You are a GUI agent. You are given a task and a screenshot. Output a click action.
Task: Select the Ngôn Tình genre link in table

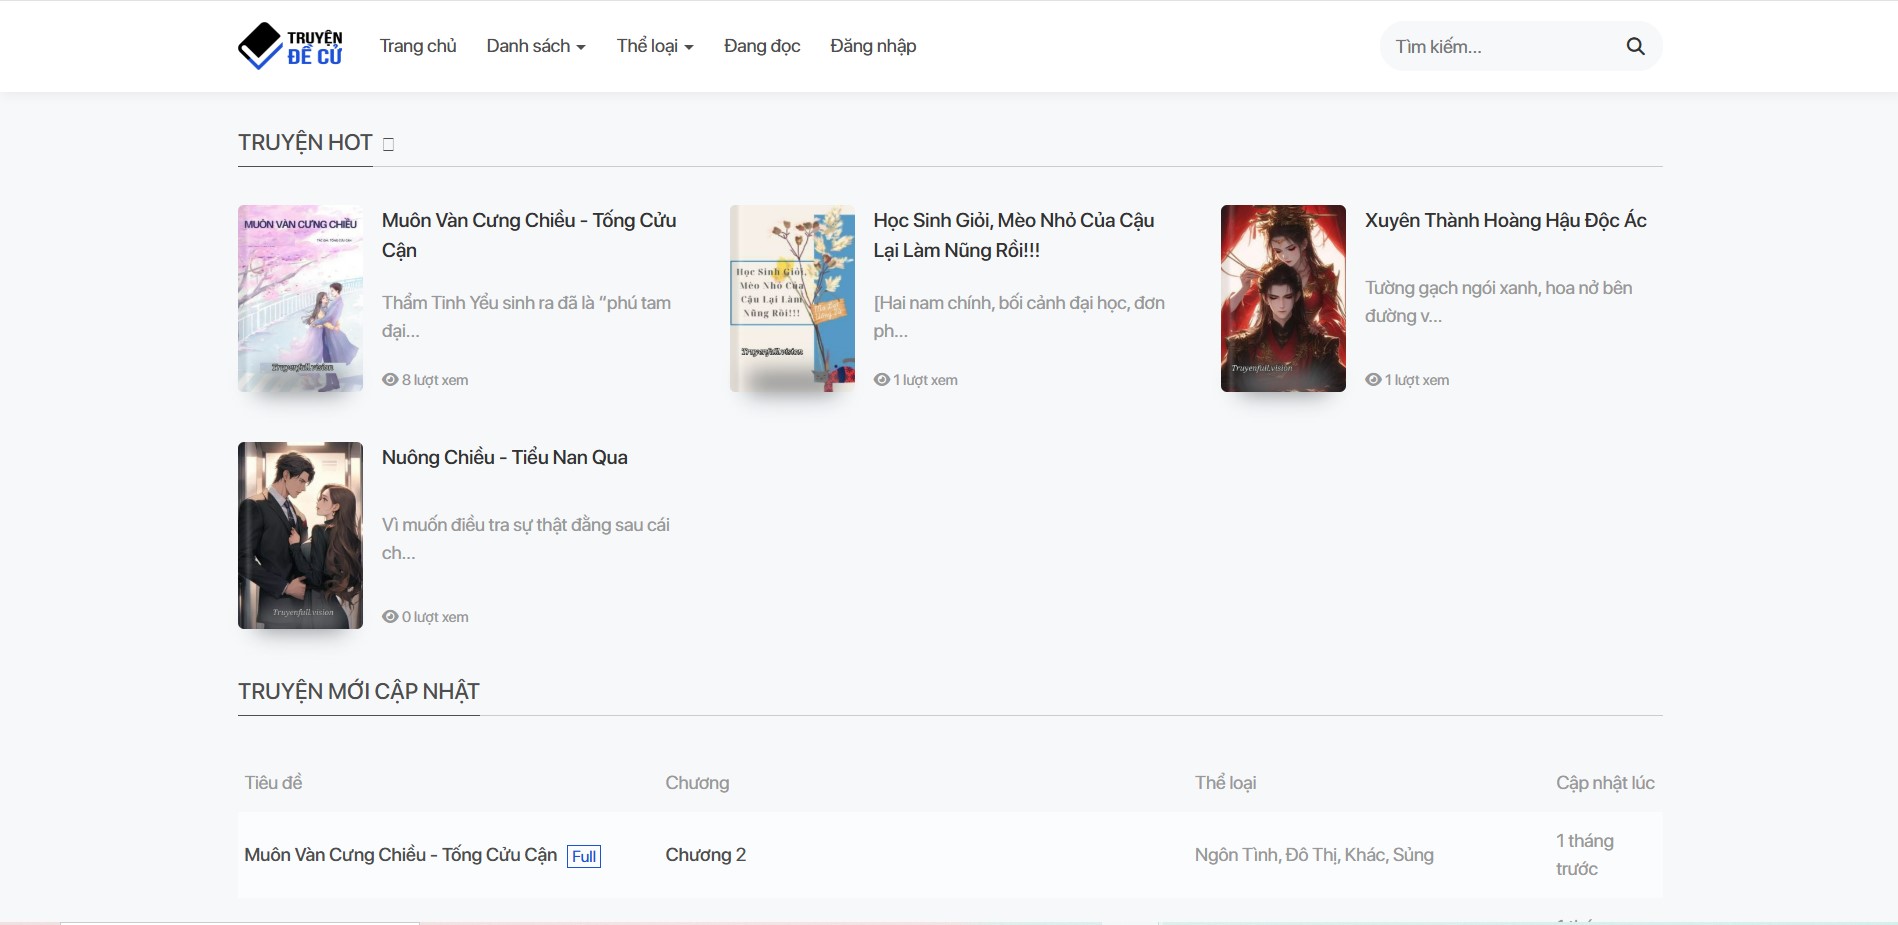pos(1236,855)
